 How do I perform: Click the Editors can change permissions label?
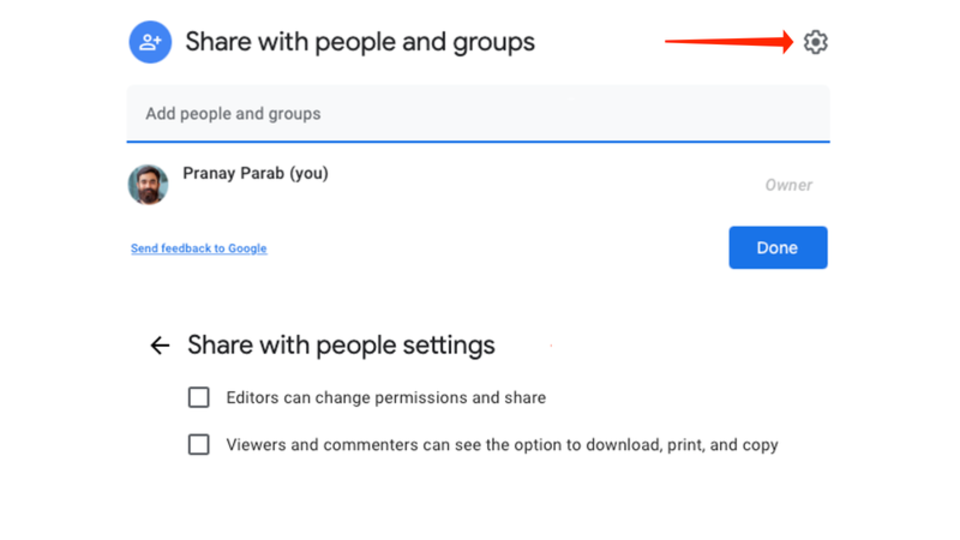click(x=386, y=398)
